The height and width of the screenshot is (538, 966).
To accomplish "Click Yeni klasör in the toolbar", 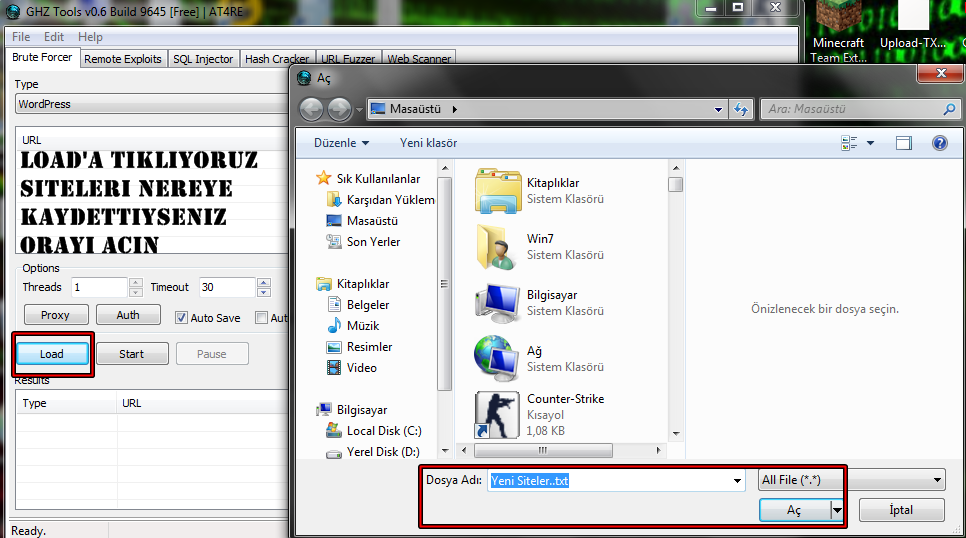I will pos(428,143).
